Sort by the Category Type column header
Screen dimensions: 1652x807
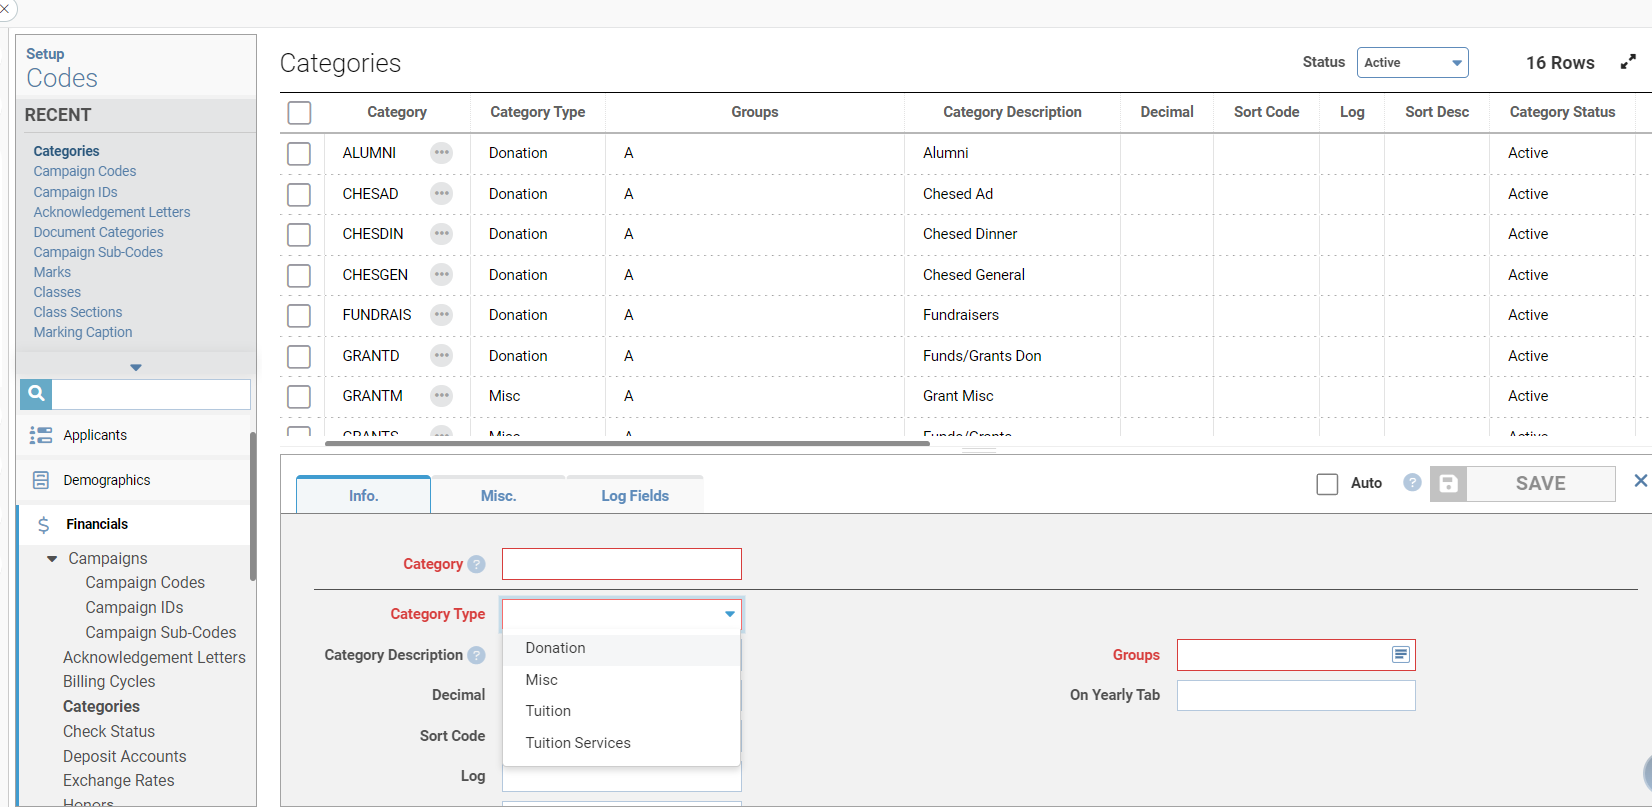(538, 112)
